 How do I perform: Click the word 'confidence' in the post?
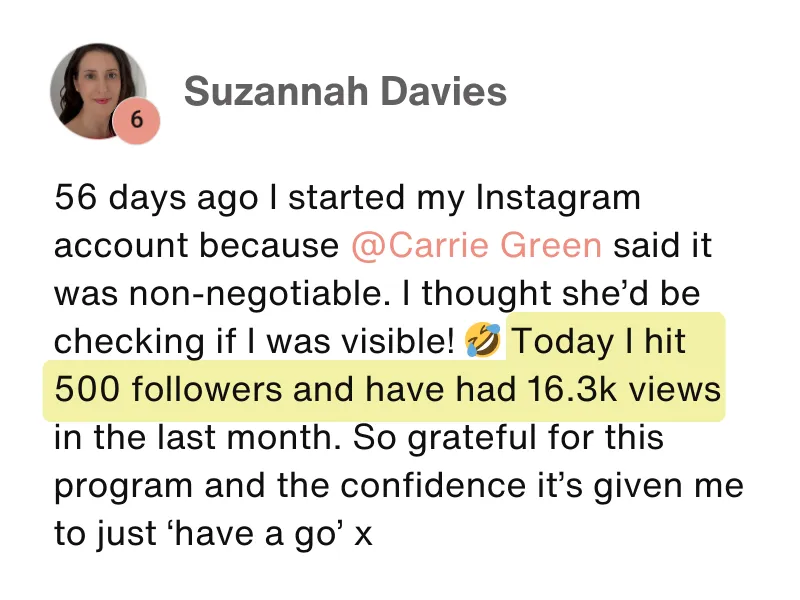coord(433,485)
